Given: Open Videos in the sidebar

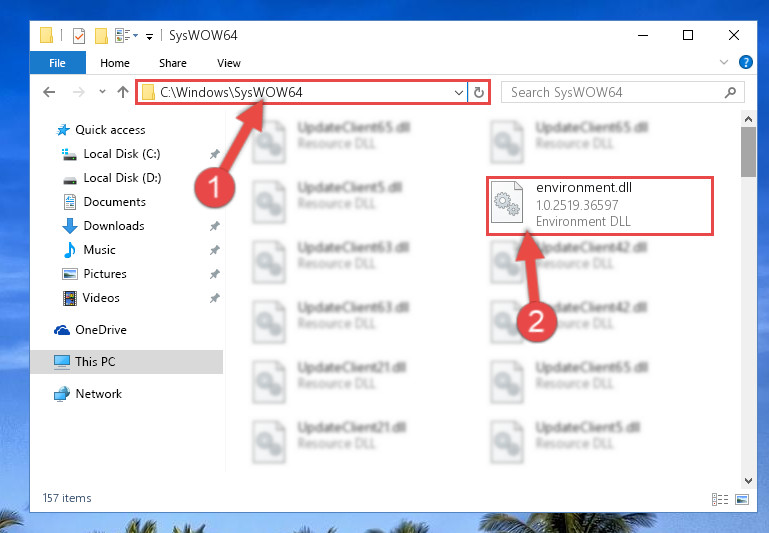Looking at the screenshot, I should (x=101, y=298).
